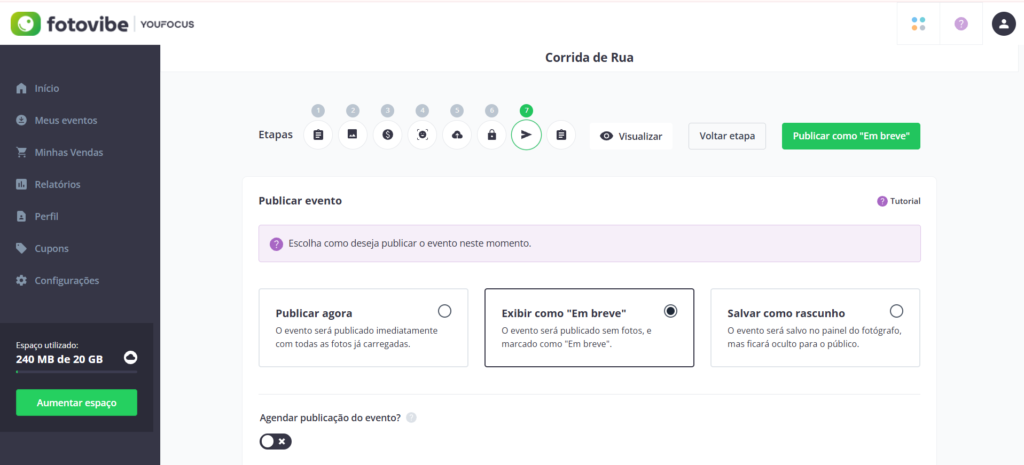Click the "Visualizar" eye button

pos(631,136)
